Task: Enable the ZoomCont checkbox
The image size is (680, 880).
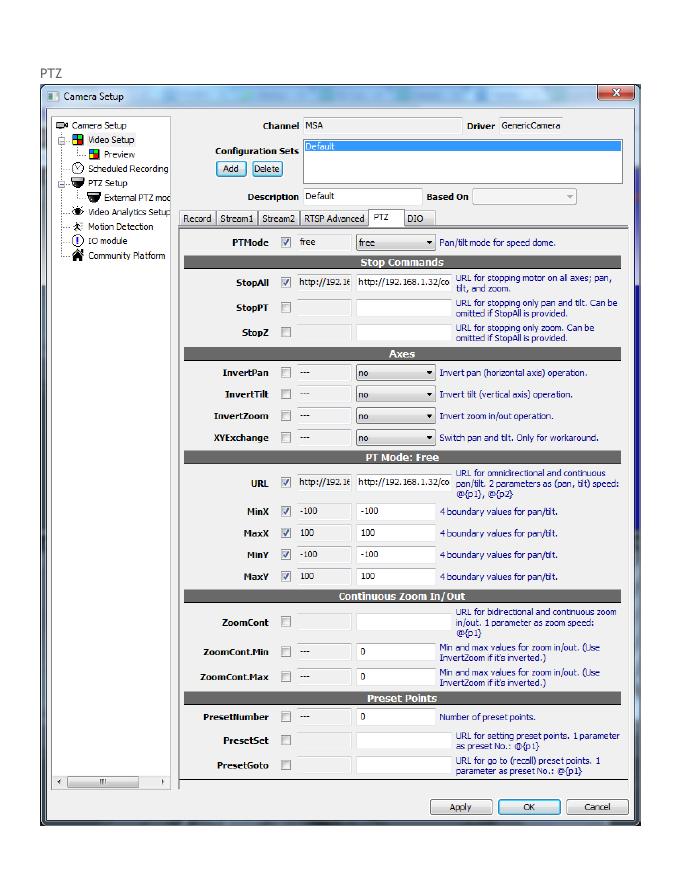Action: click(287, 622)
